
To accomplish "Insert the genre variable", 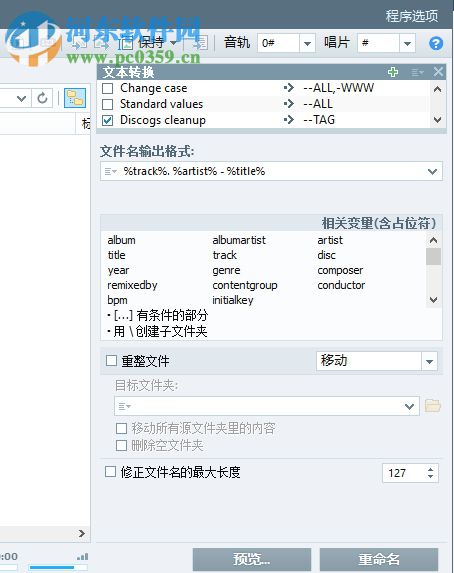I will [x=226, y=270].
